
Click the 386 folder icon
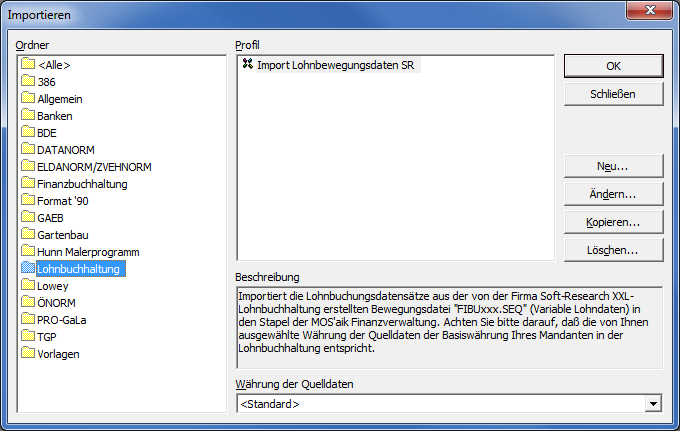[x=28, y=81]
